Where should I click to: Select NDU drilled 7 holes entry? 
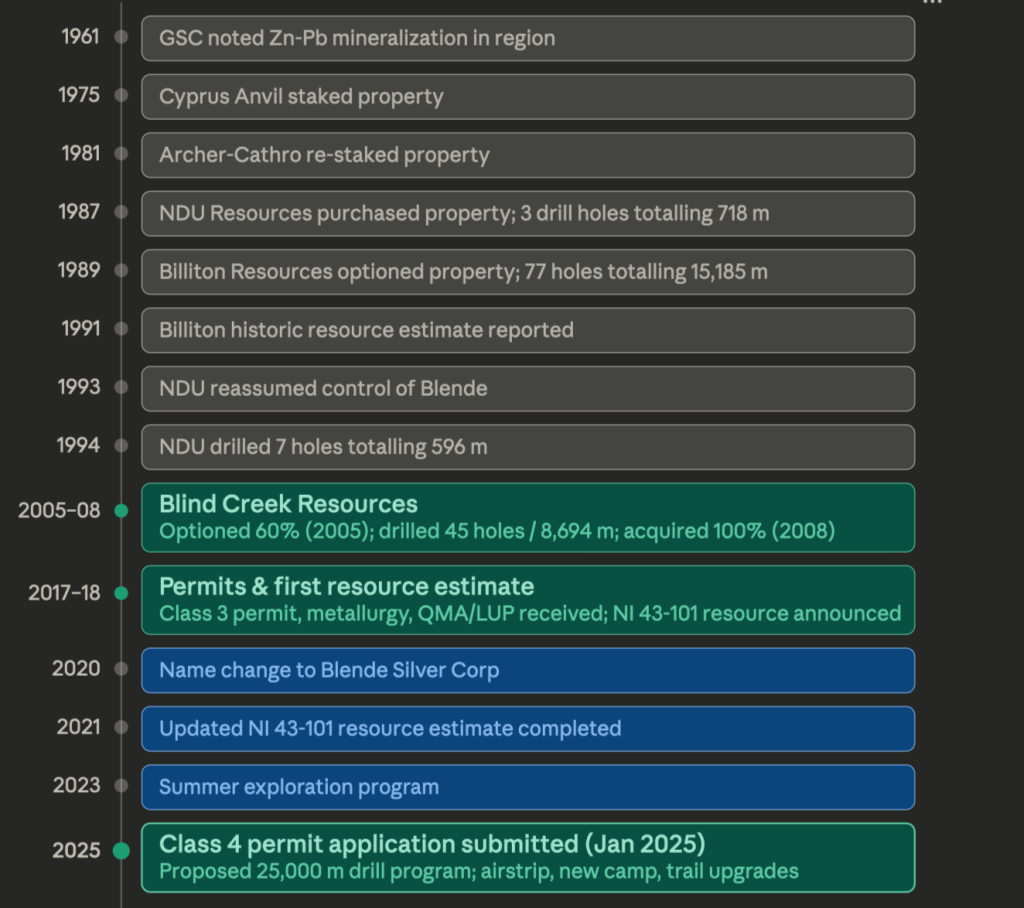tap(528, 447)
